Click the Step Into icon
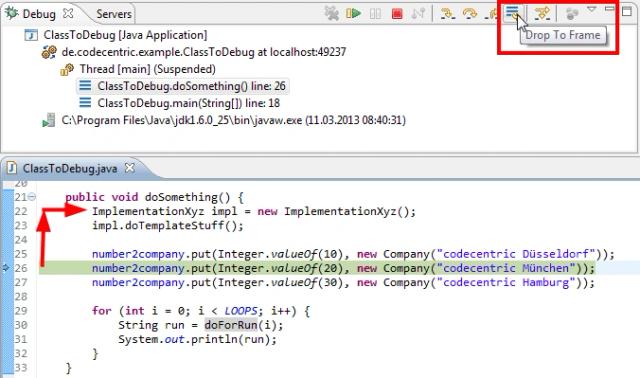Screen dimensions: 640x378 448,14
